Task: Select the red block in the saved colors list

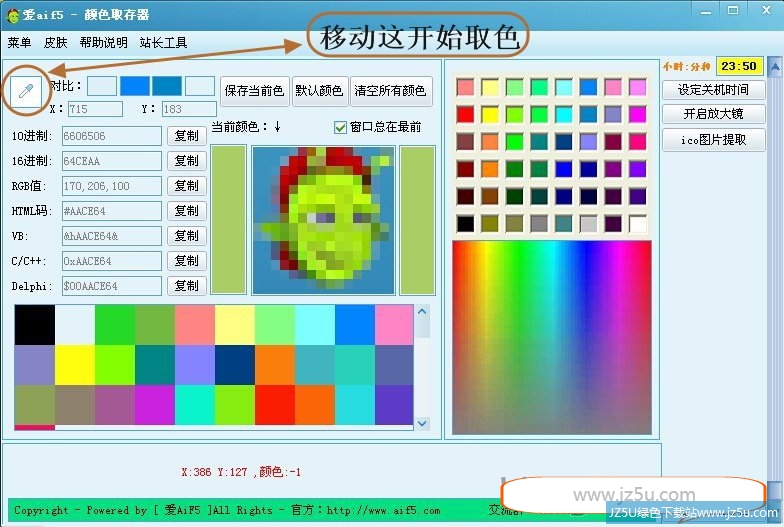Action: pos(274,405)
